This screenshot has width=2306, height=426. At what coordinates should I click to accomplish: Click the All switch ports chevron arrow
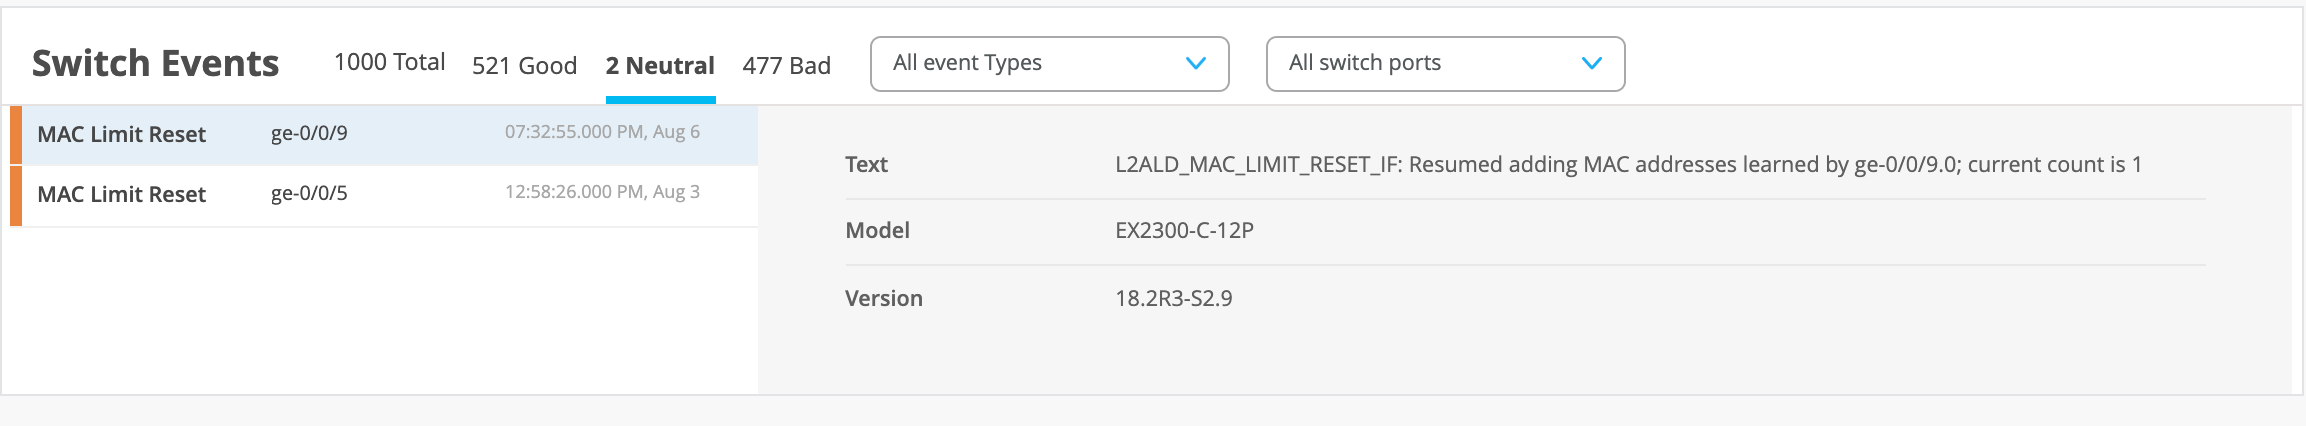pos(1592,64)
